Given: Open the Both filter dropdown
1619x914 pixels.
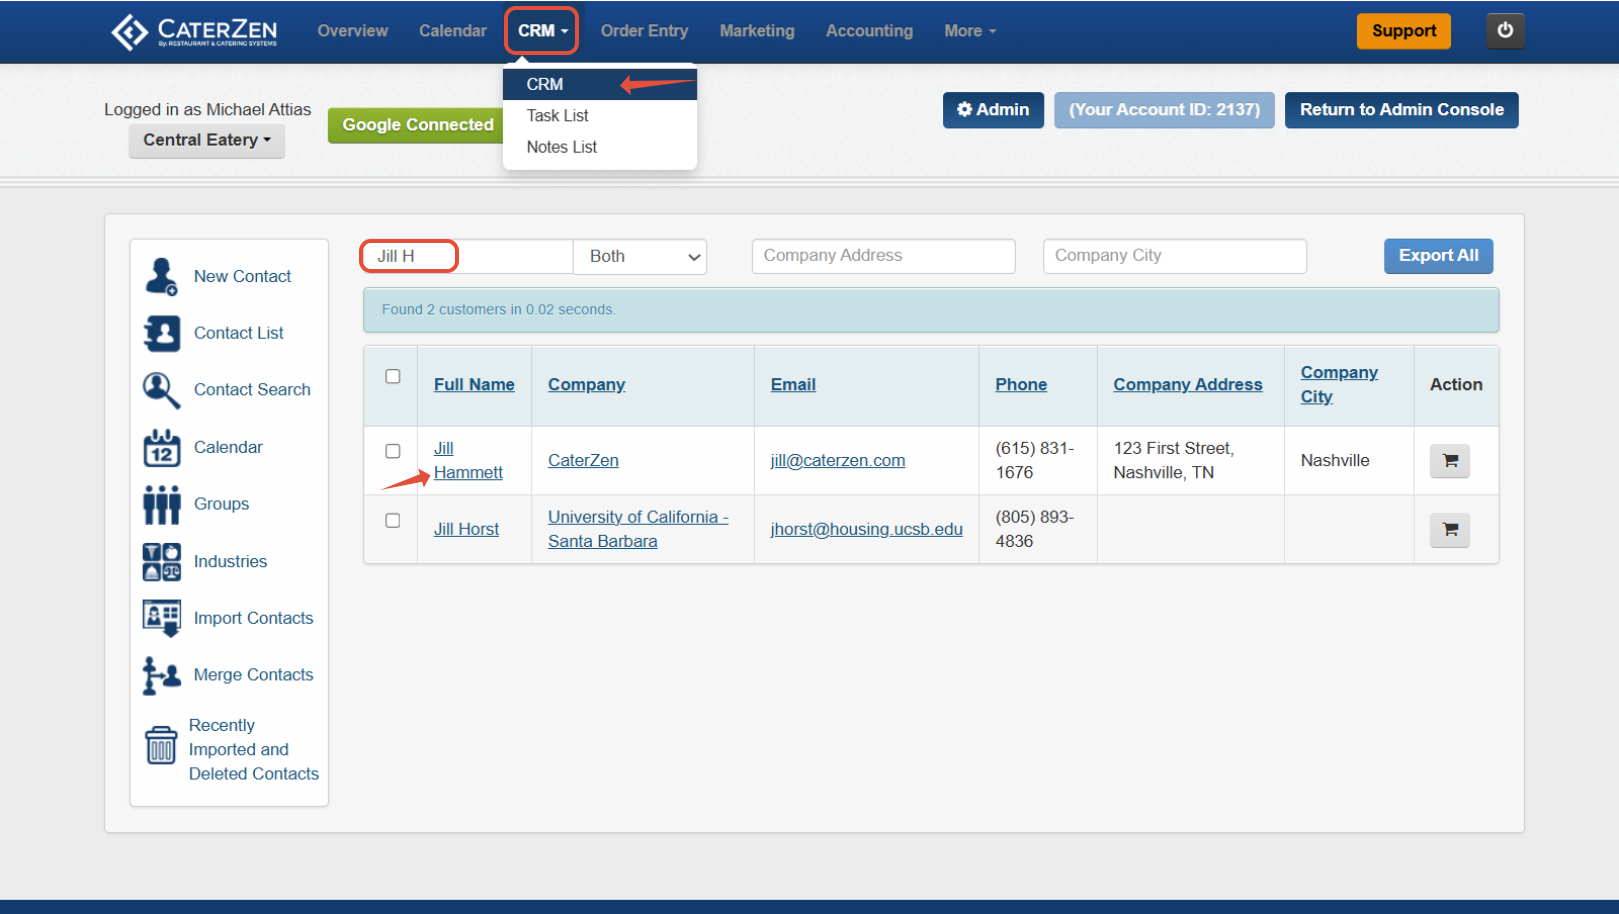Looking at the screenshot, I should coord(640,256).
